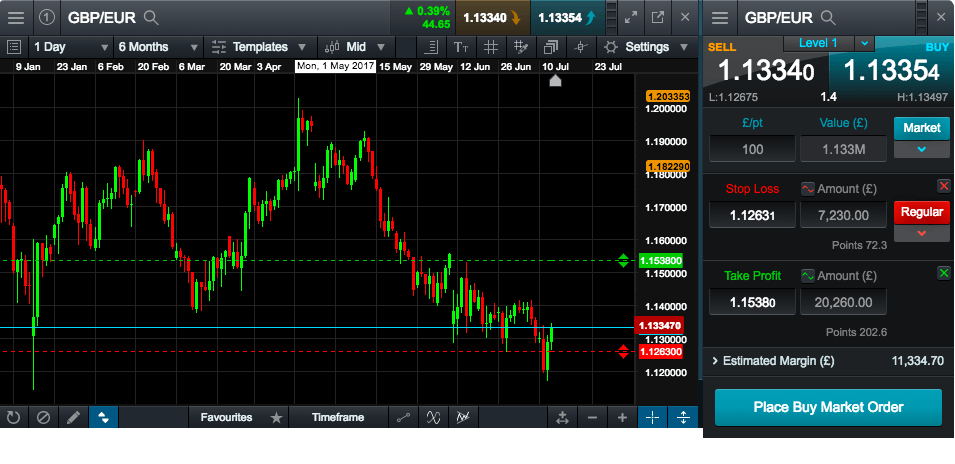
Task: Zoom in the chart with plus icon
Action: [622, 417]
